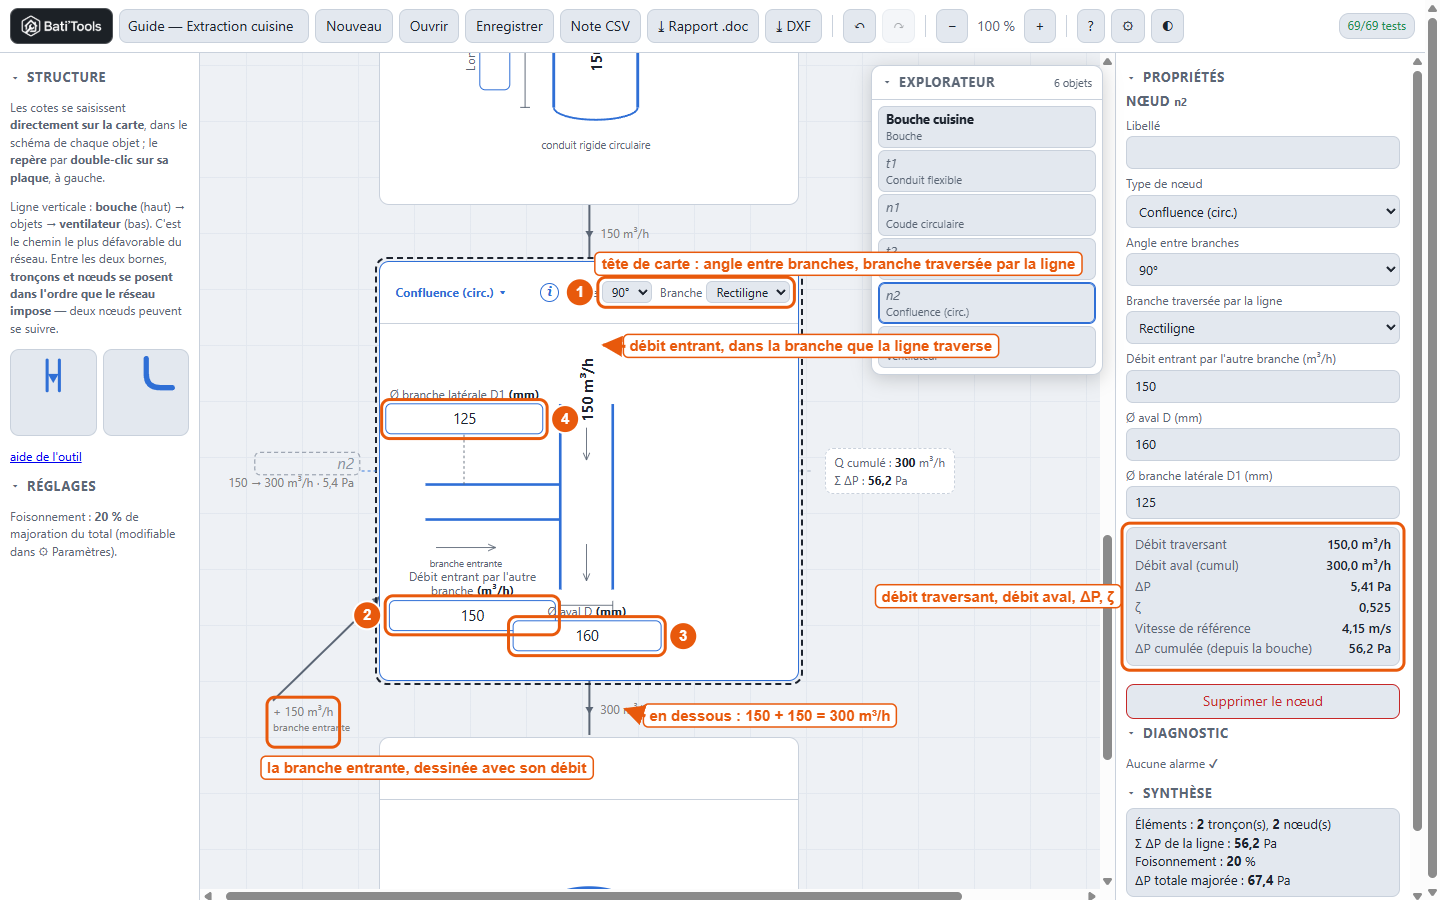Zoom in with the plus button
Screen dimensions: 1440x900
tap(1040, 26)
